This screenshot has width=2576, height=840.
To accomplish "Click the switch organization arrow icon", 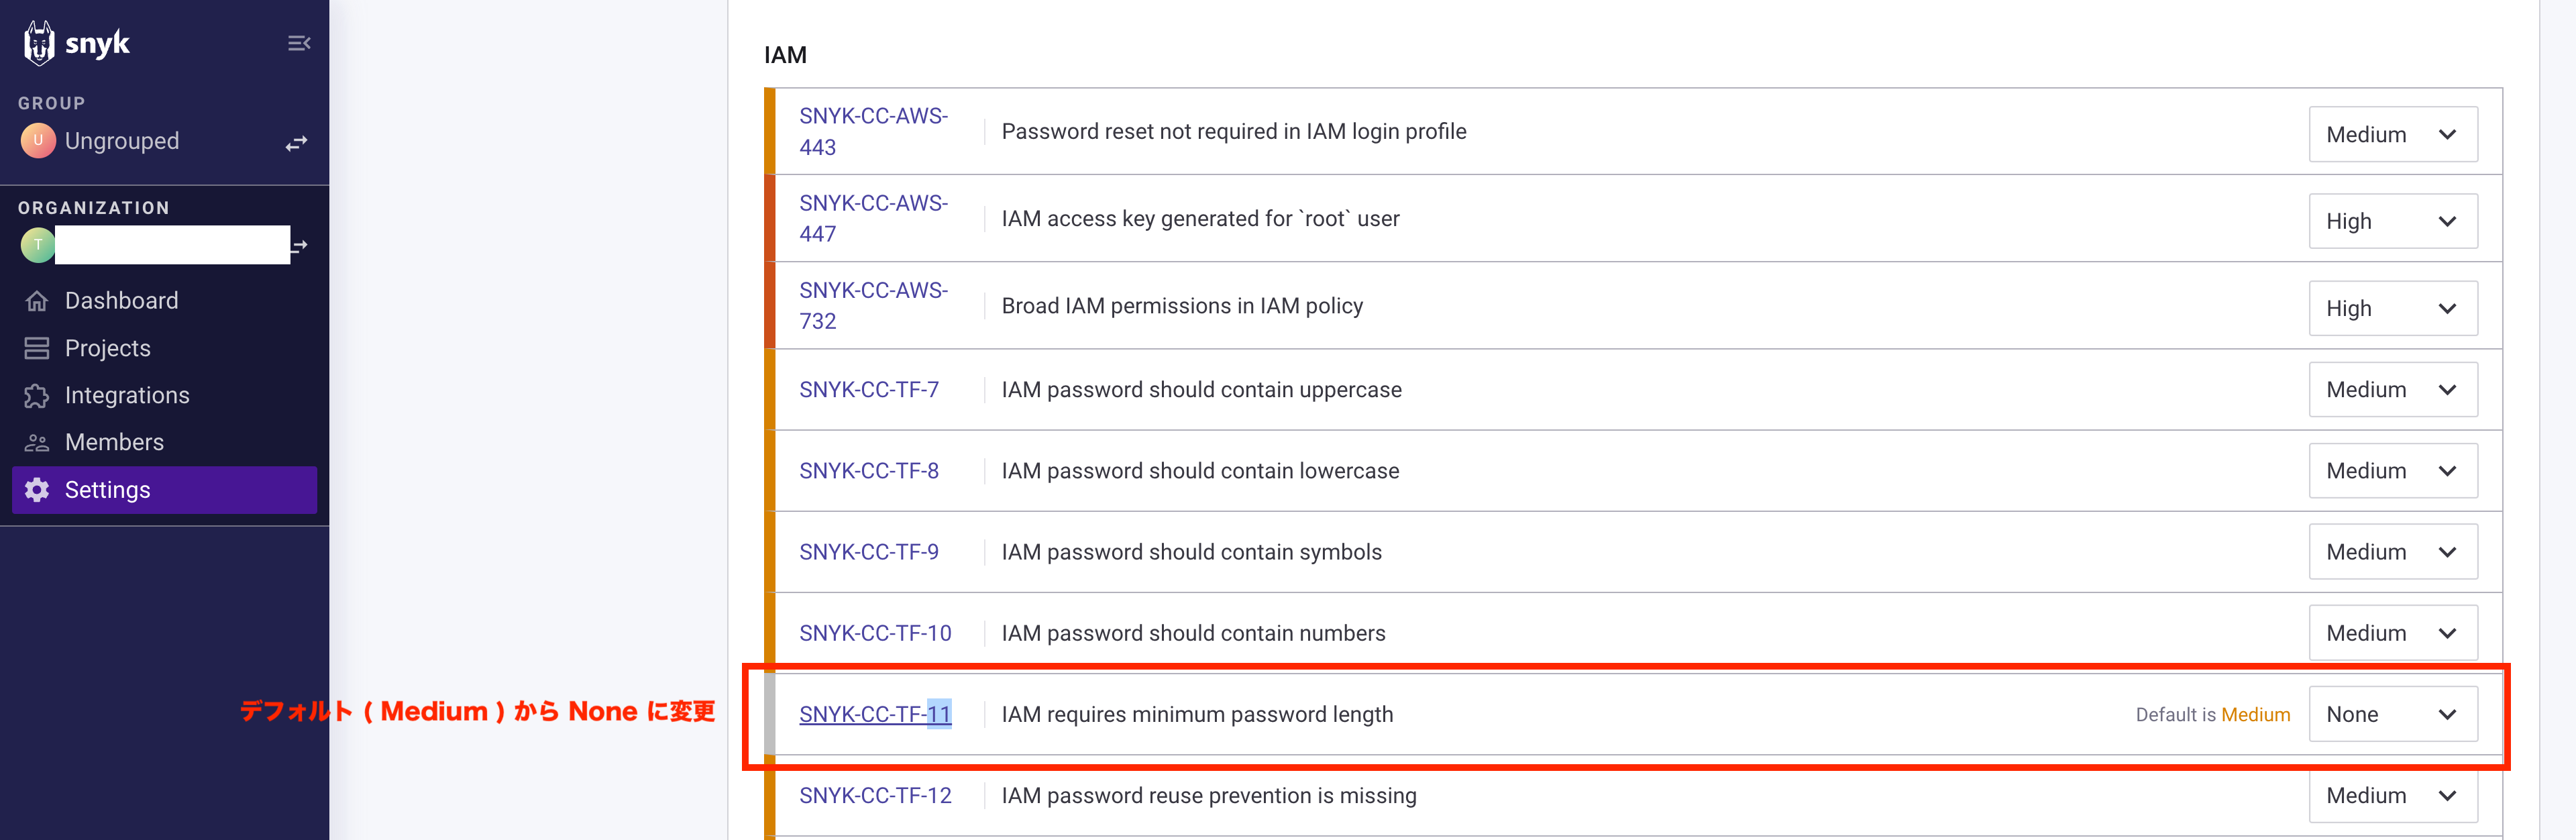I will click(299, 245).
